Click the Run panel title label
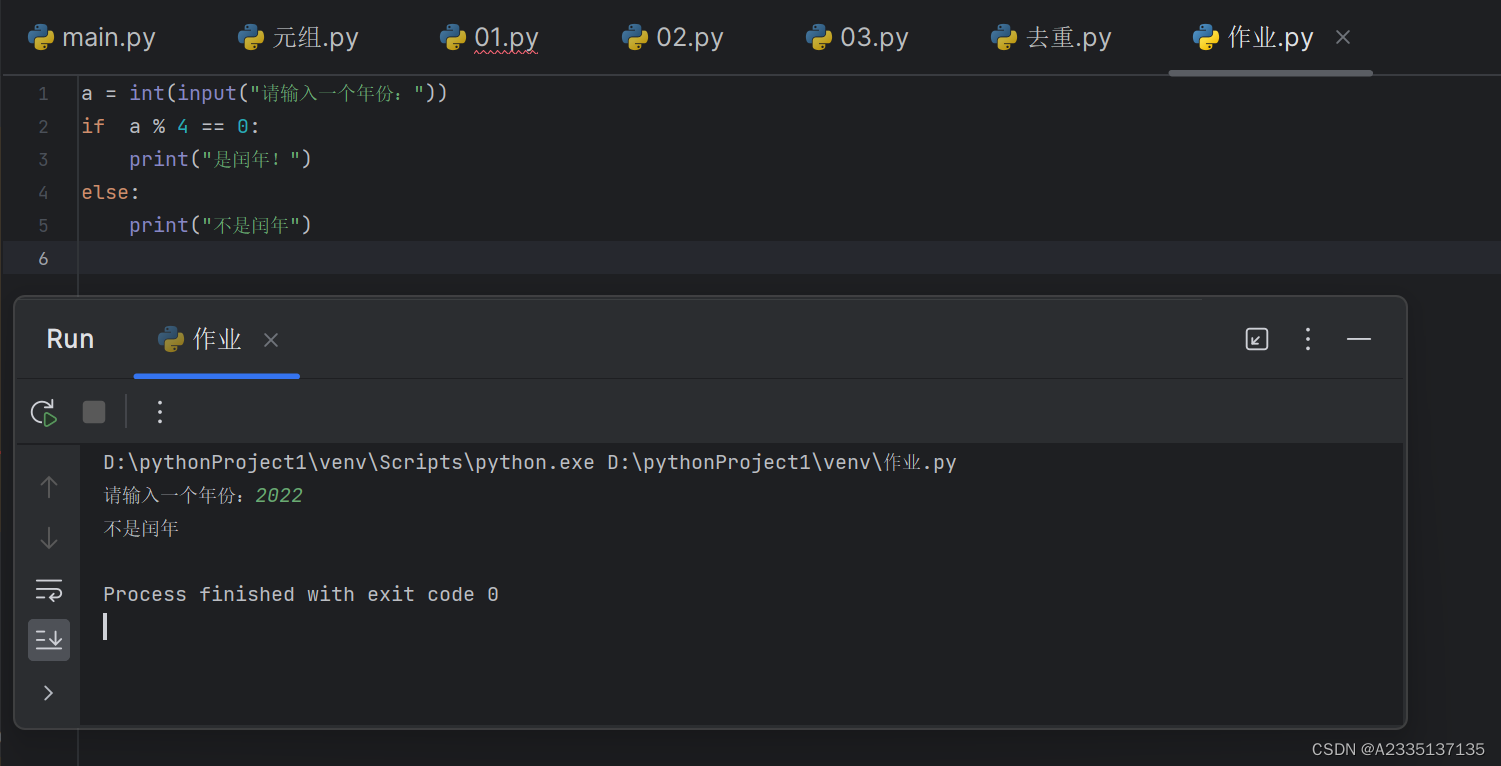 click(69, 339)
